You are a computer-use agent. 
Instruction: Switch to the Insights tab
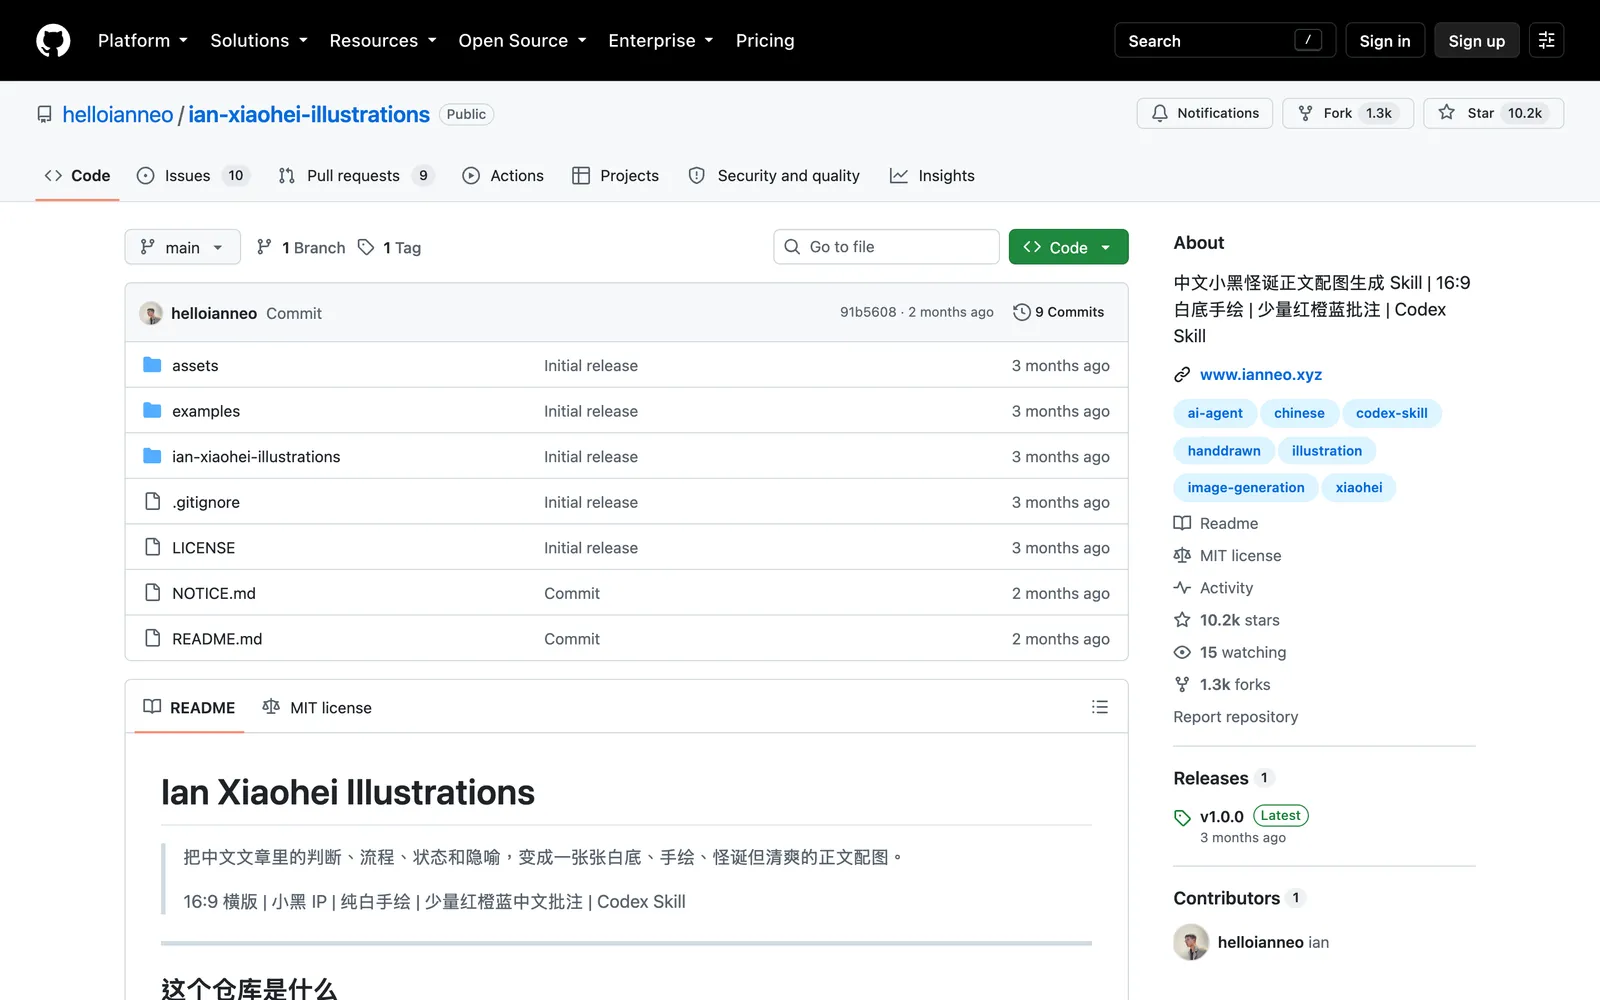[932, 176]
